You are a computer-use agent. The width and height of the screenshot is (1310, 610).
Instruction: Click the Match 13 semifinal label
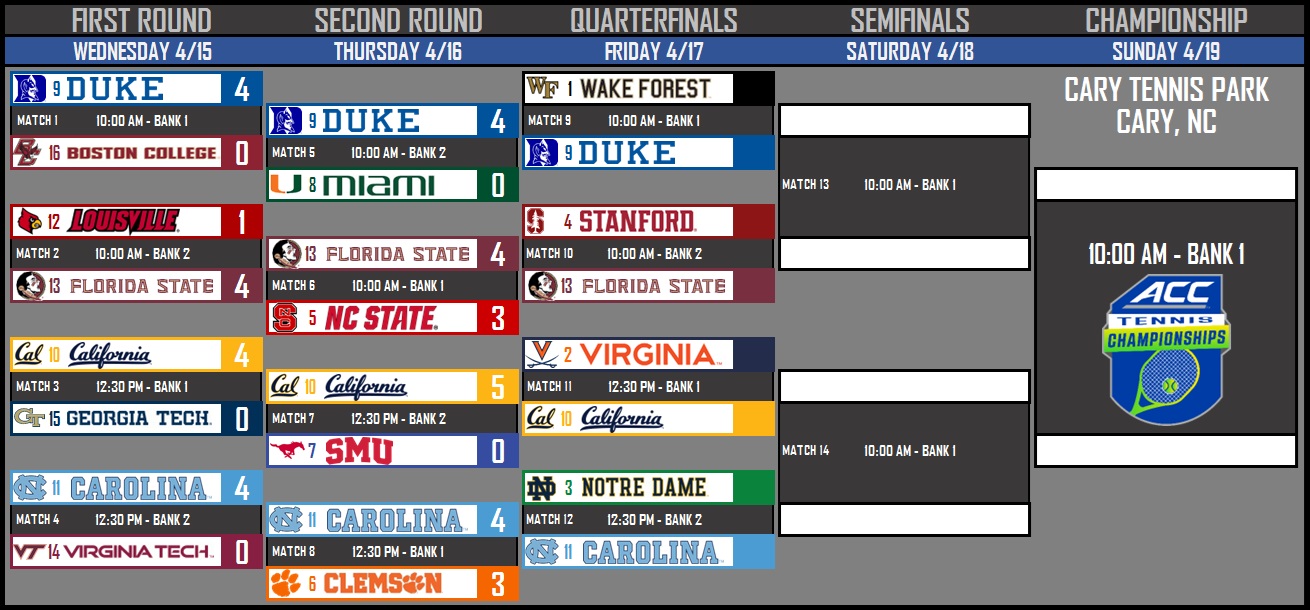coord(805,185)
